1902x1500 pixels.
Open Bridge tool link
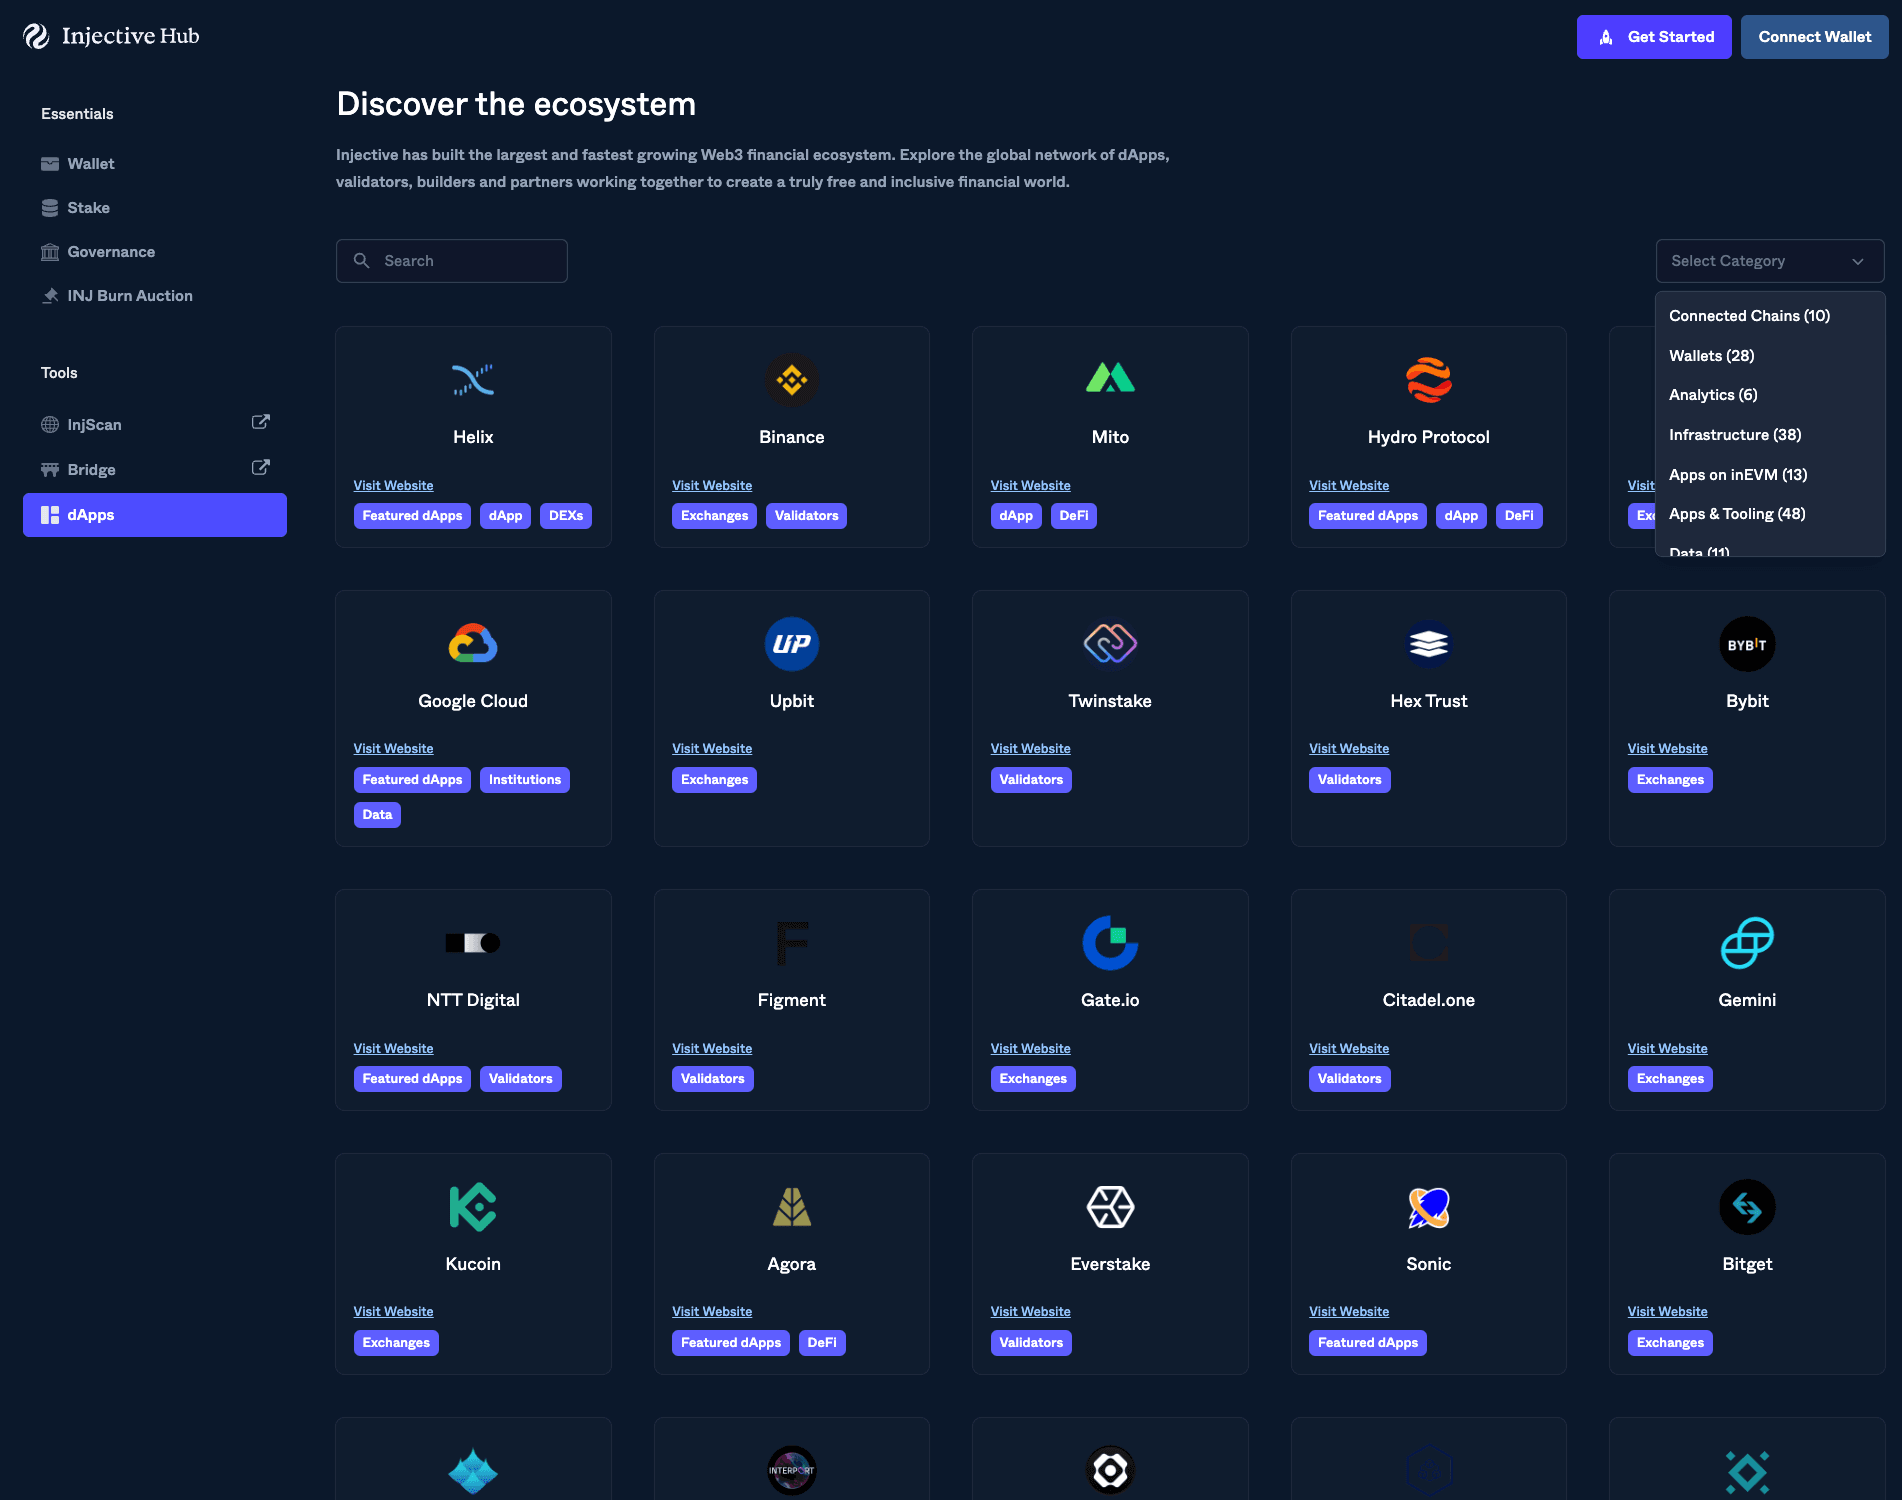pyautogui.click(x=155, y=469)
